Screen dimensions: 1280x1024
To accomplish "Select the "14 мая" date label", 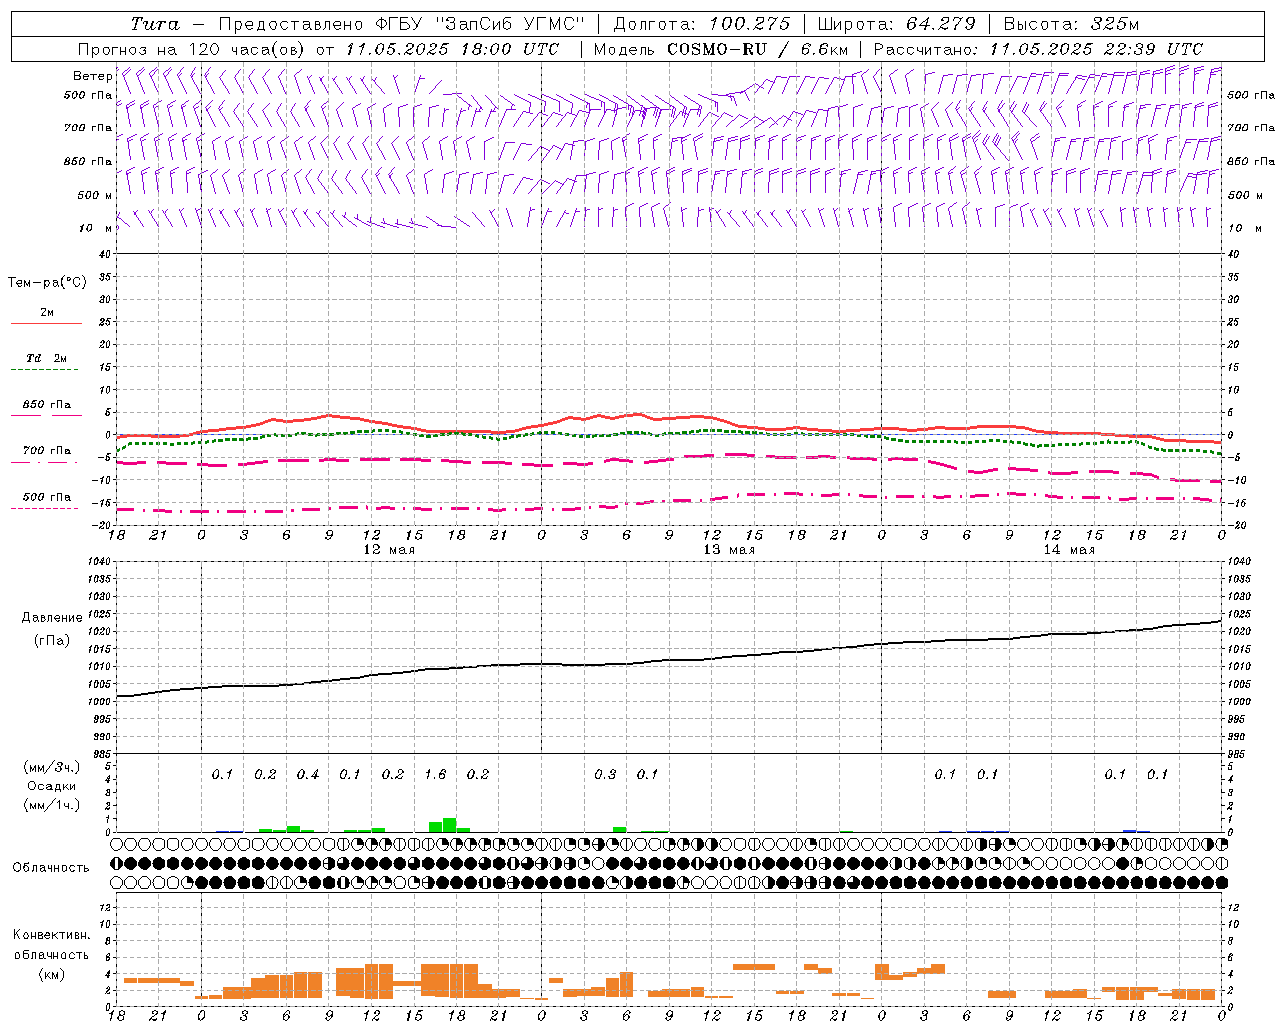I will click(1069, 550).
